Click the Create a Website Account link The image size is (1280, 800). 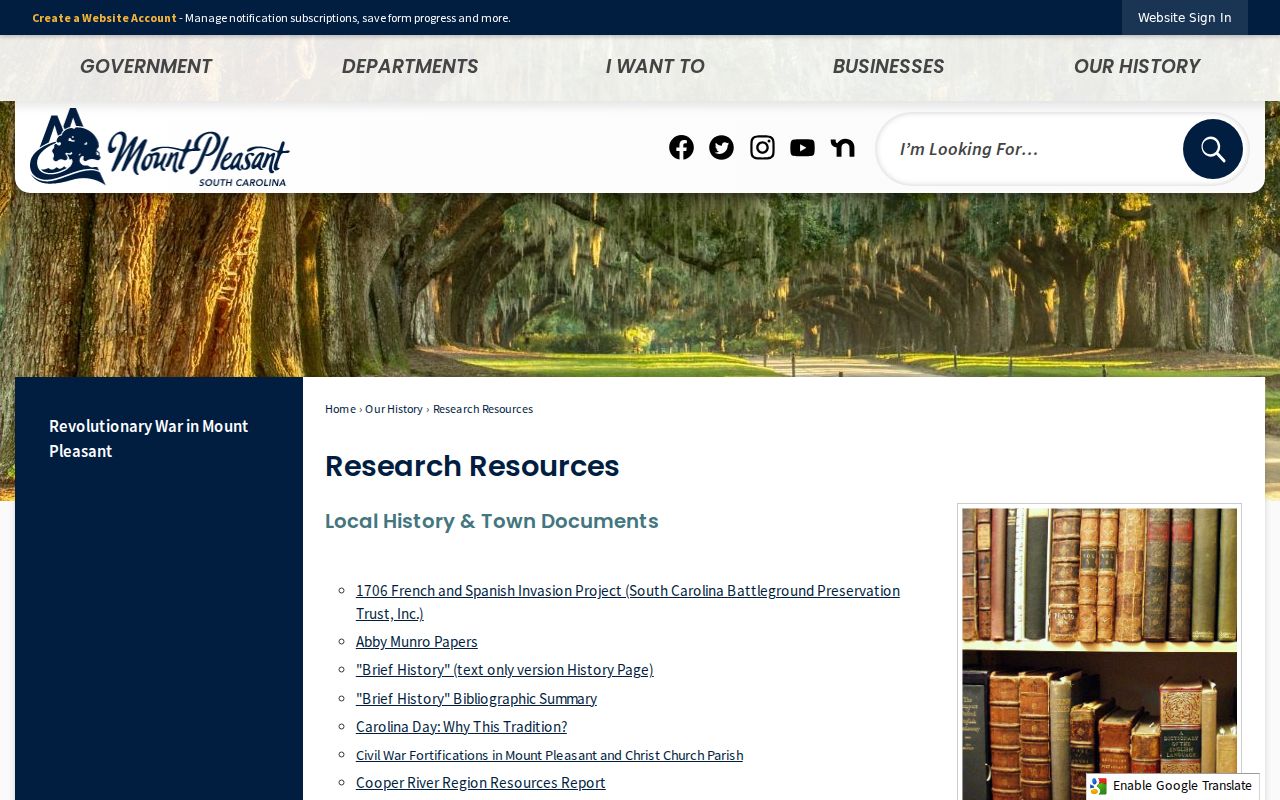[x=104, y=18]
